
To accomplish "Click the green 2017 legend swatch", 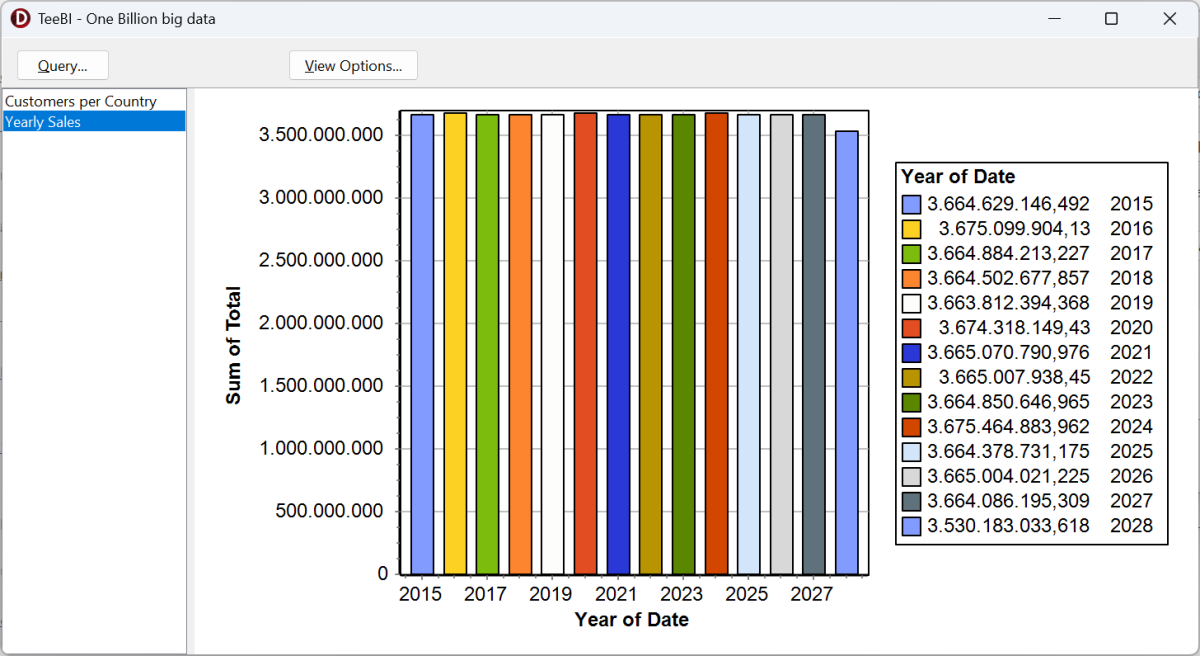I will [x=911, y=254].
